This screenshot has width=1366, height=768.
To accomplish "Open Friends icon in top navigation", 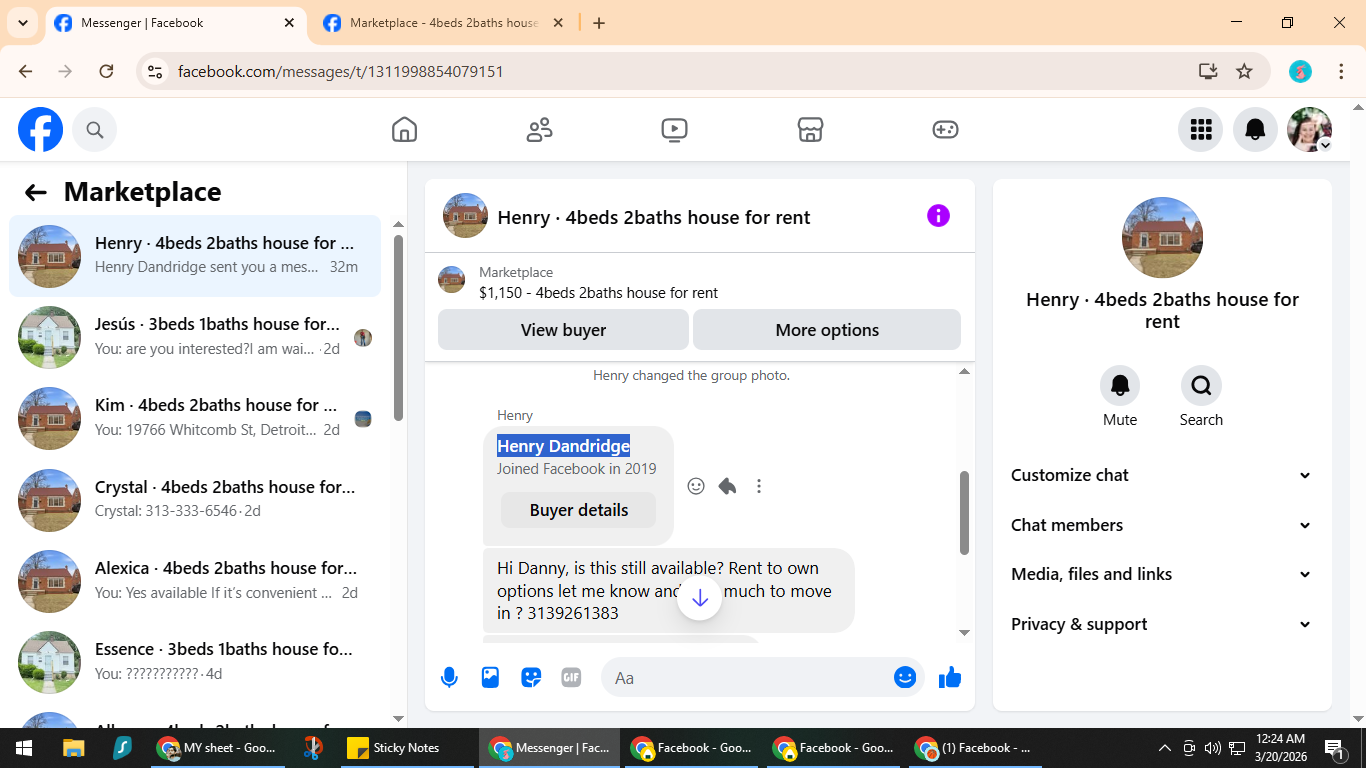I will 539,130.
